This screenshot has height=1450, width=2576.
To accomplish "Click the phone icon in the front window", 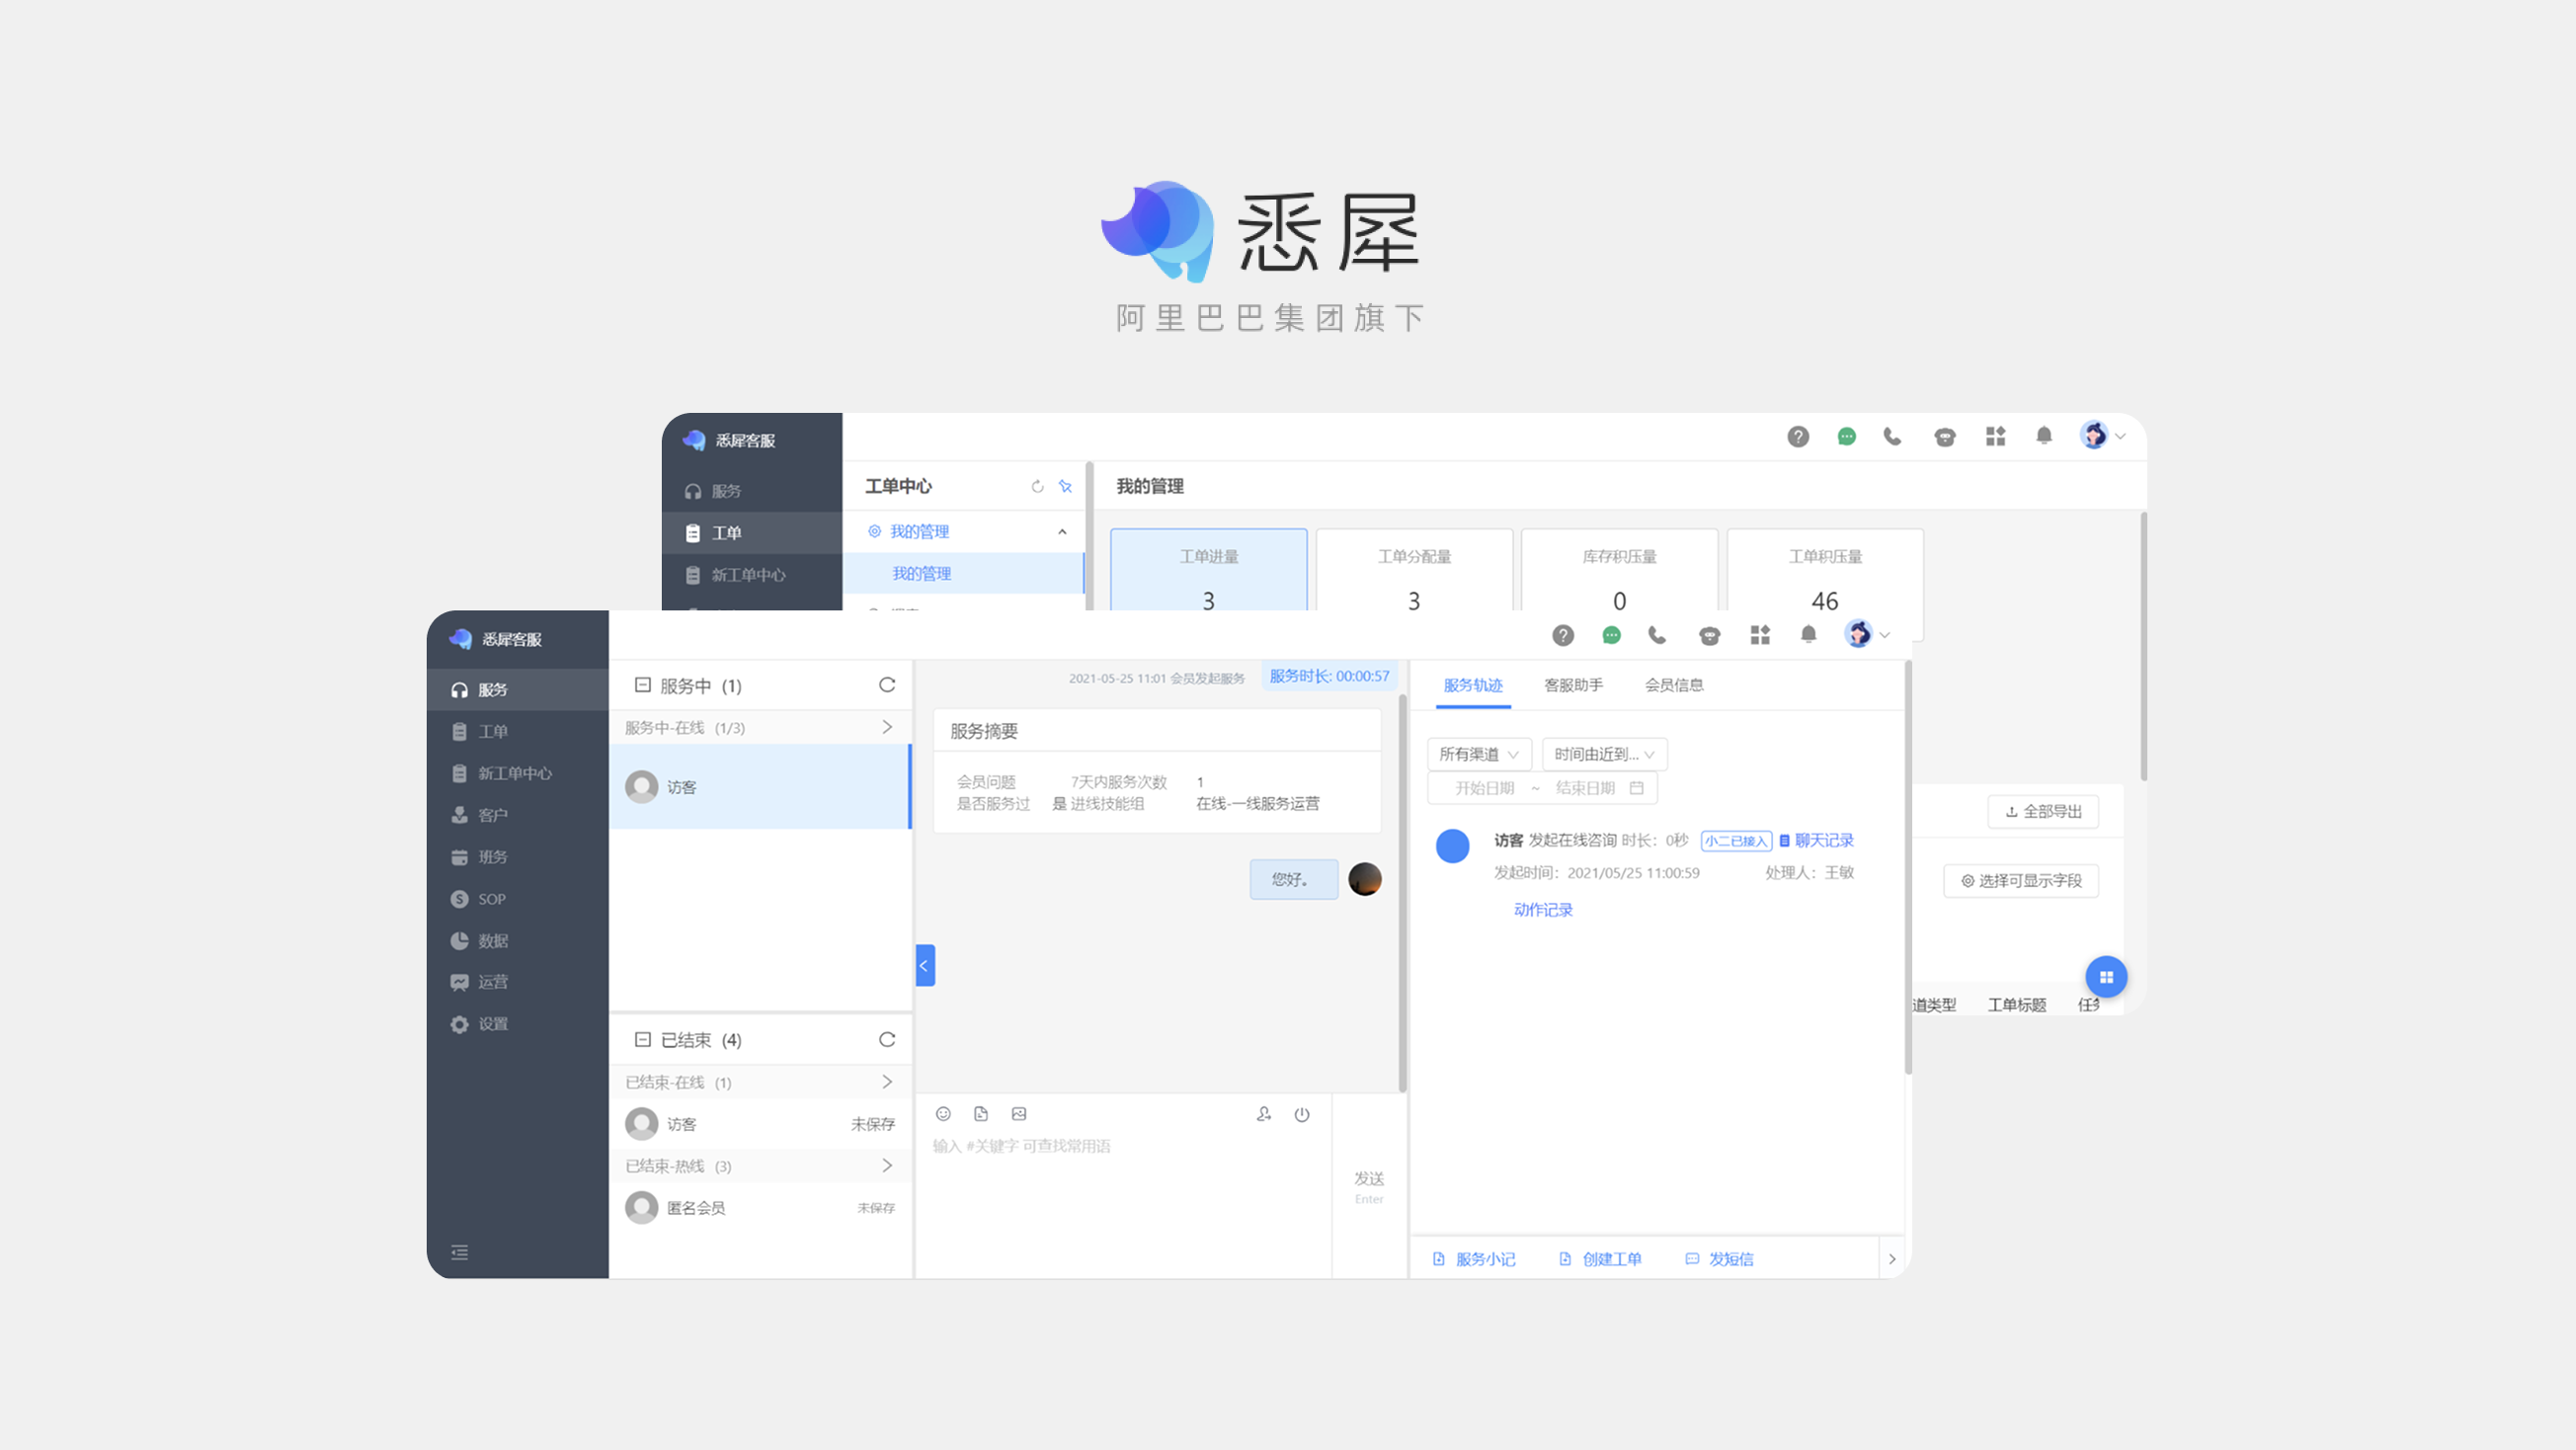I will tap(1657, 634).
